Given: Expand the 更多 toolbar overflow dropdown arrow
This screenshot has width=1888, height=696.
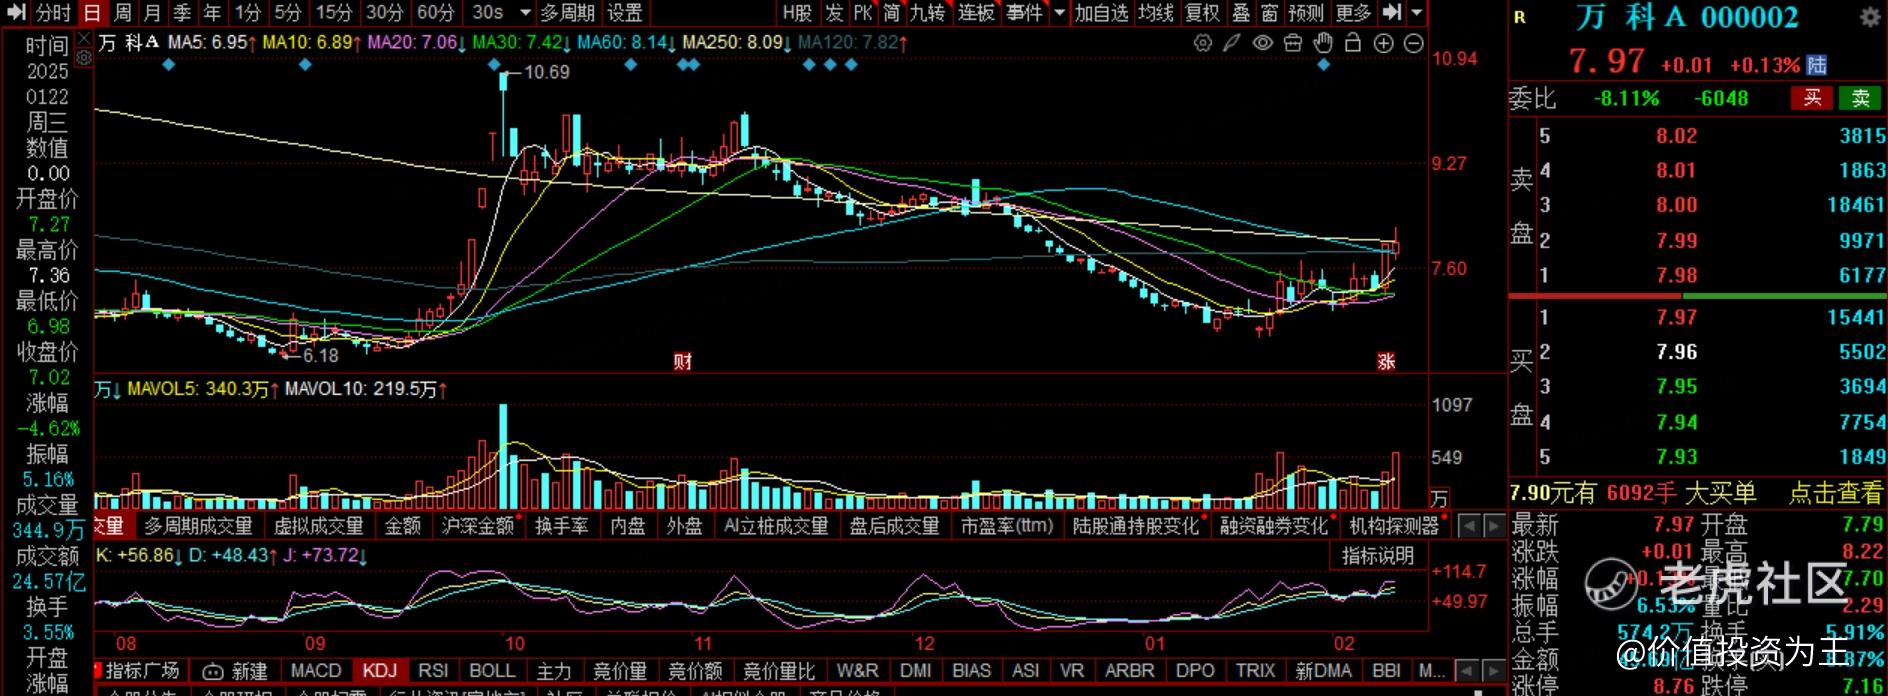Looking at the screenshot, I should click(1416, 13).
